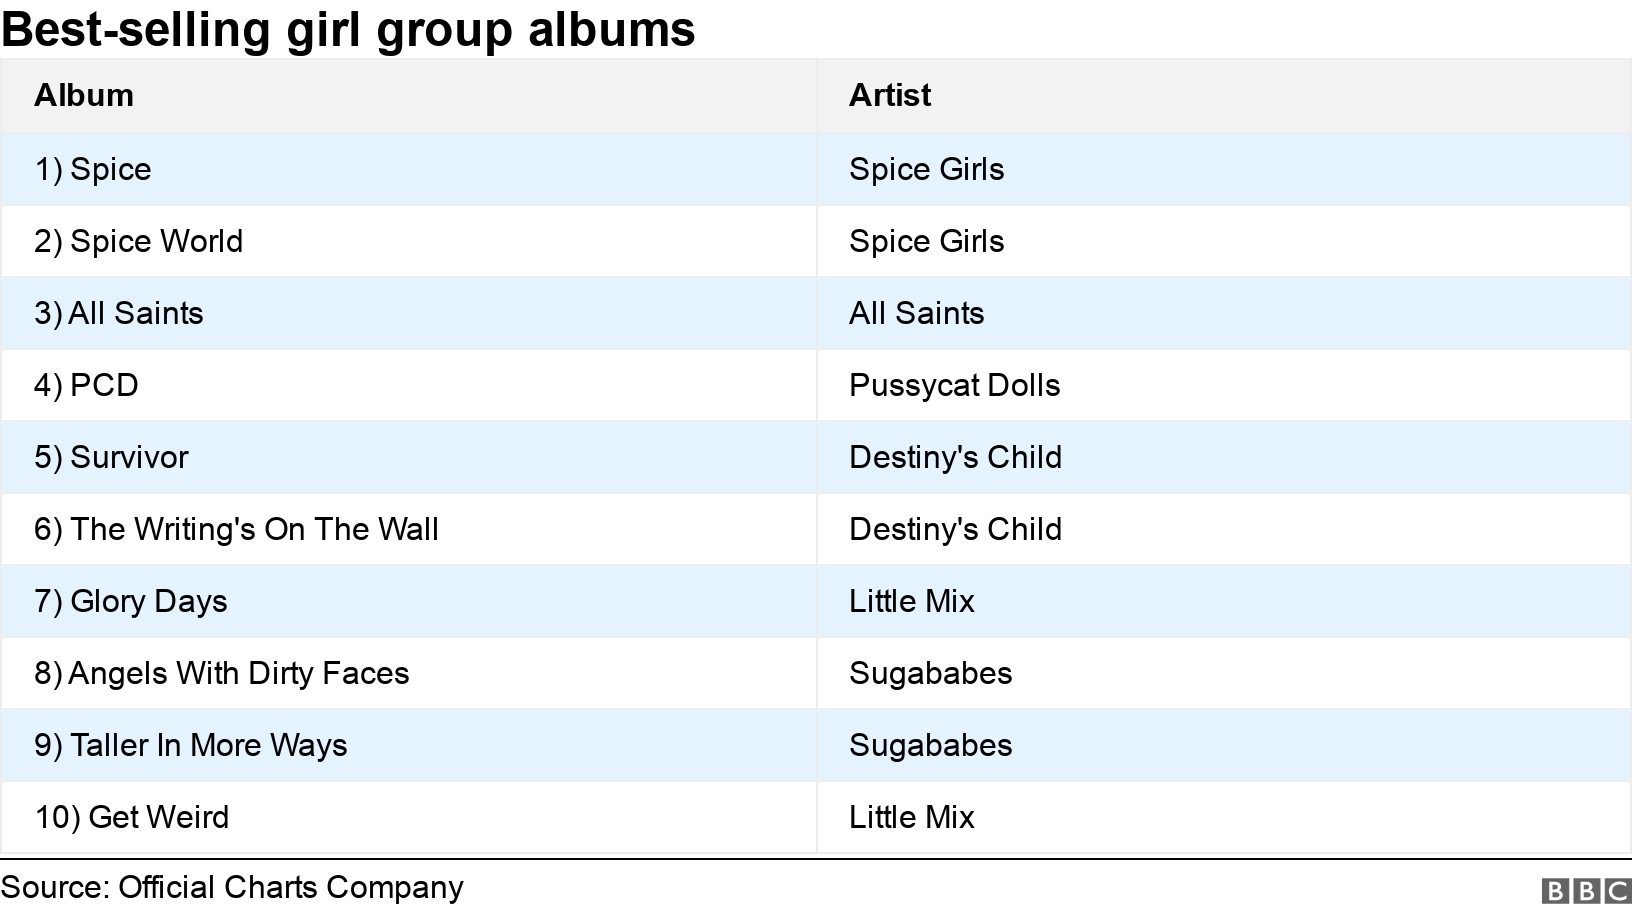Select the '5) Survivor' album cell
Screen dimensions: 1632x914
[x=111, y=457]
